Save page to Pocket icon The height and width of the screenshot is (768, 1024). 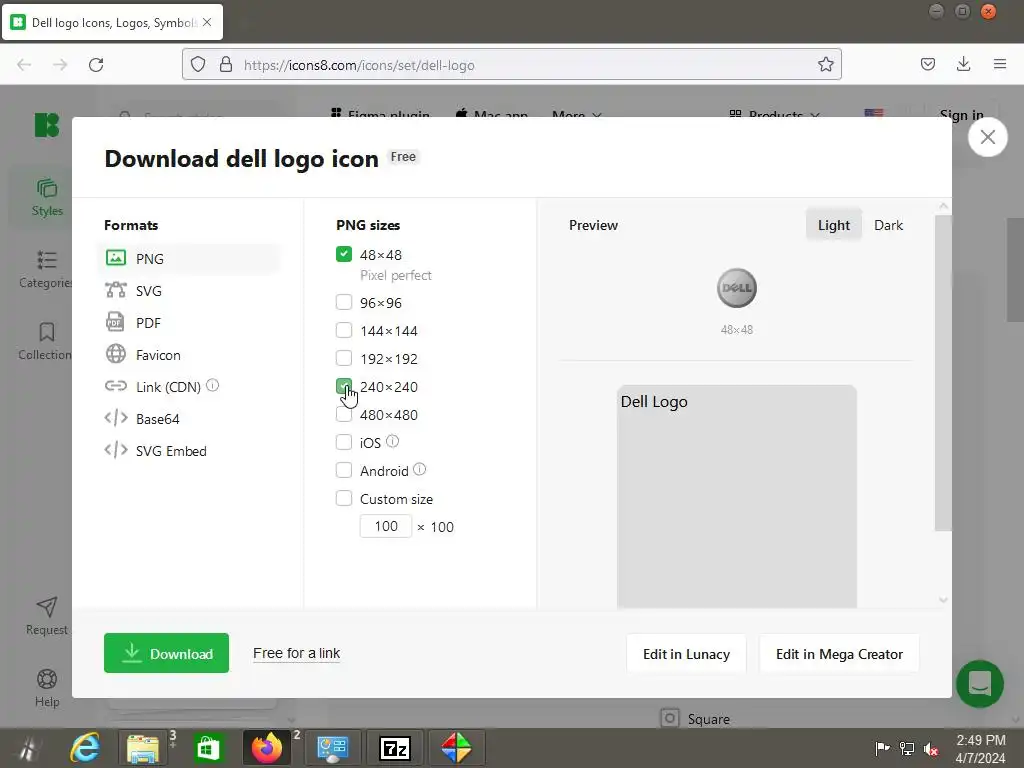(x=927, y=64)
